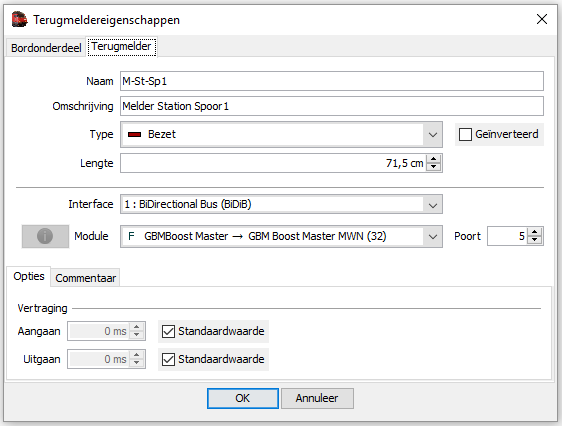
Task: Click into the Naam text field
Action: pyautogui.click(x=332, y=81)
